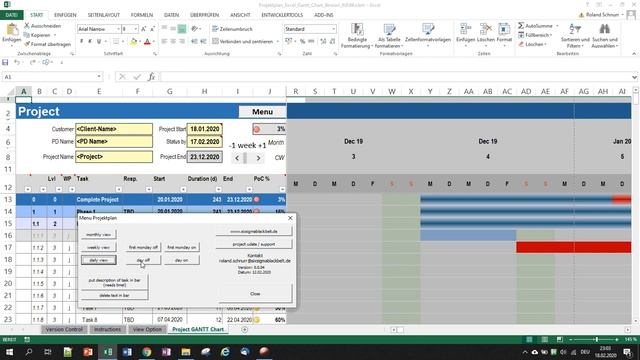The height and width of the screenshot is (360, 640).
Task: Click the save icon in quick access toolbar
Action: coord(5,62)
